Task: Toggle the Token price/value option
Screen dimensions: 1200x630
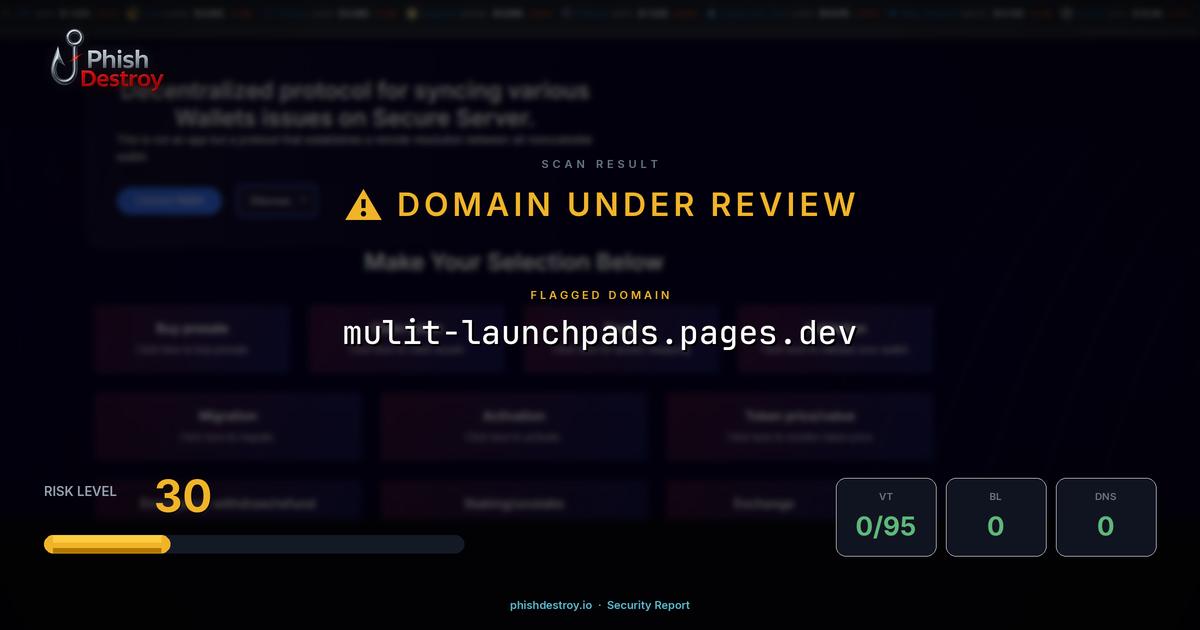Action: (x=799, y=425)
